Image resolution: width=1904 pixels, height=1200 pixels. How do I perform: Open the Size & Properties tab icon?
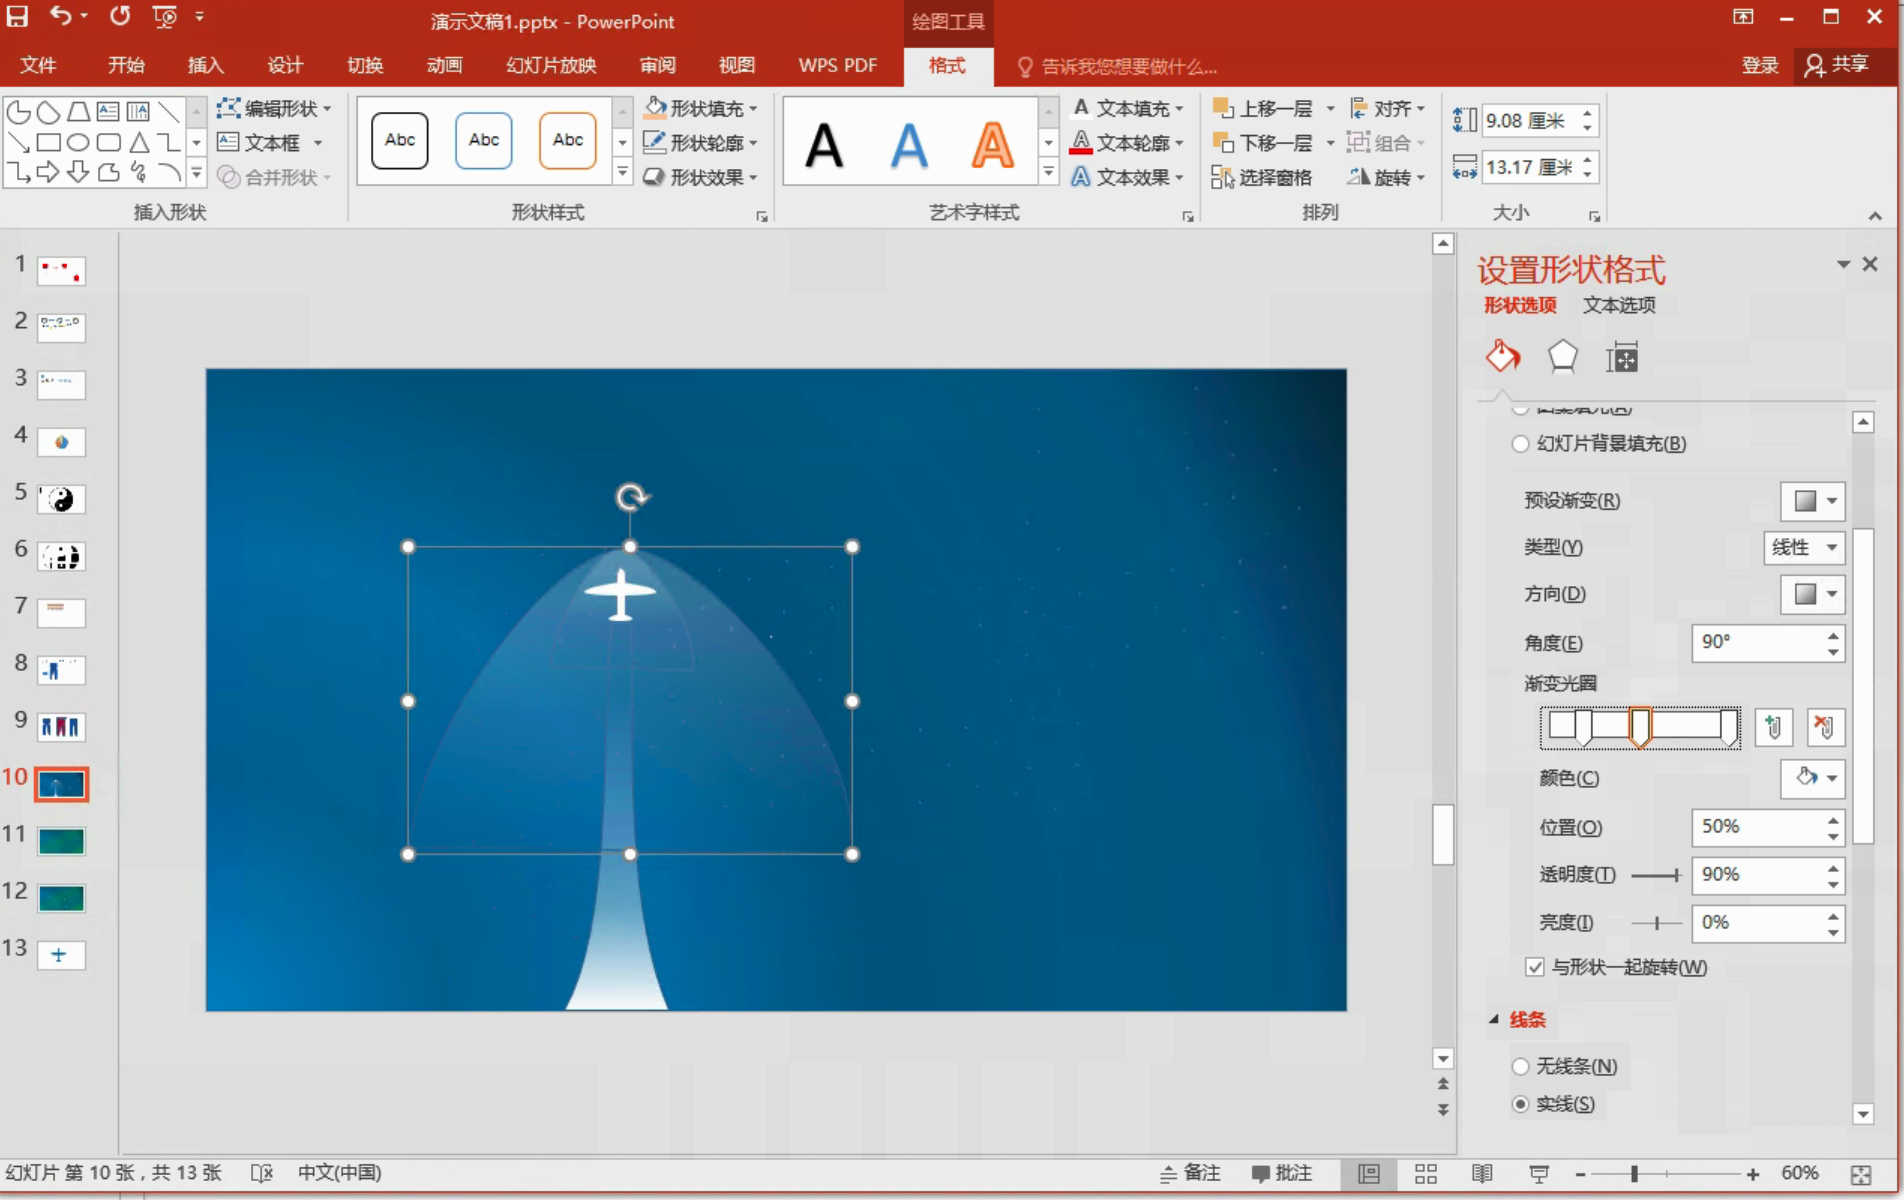[1622, 357]
